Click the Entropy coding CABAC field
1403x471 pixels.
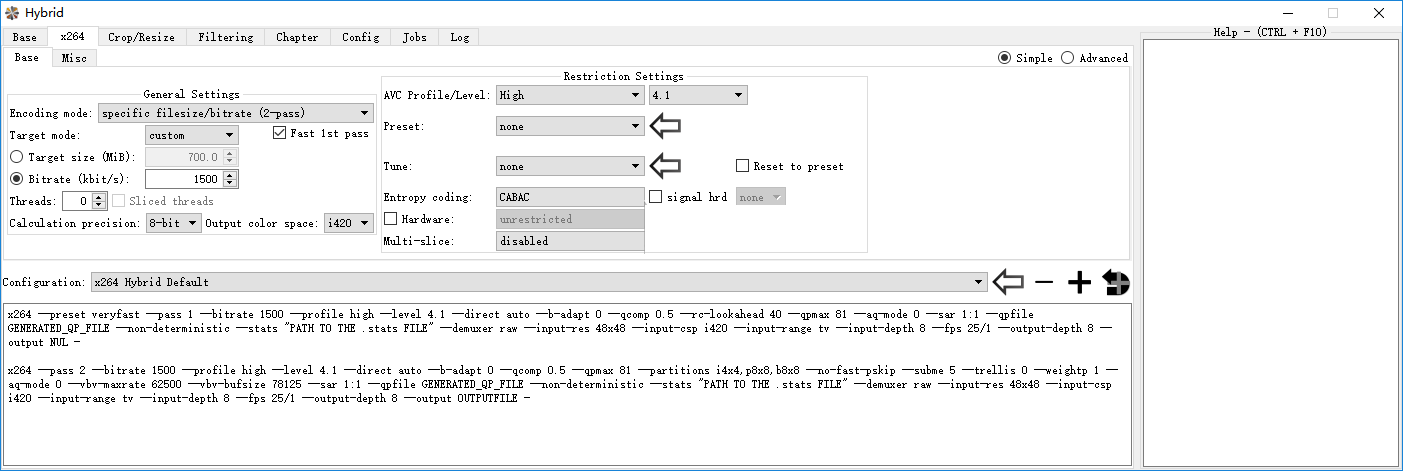click(570, 197)
